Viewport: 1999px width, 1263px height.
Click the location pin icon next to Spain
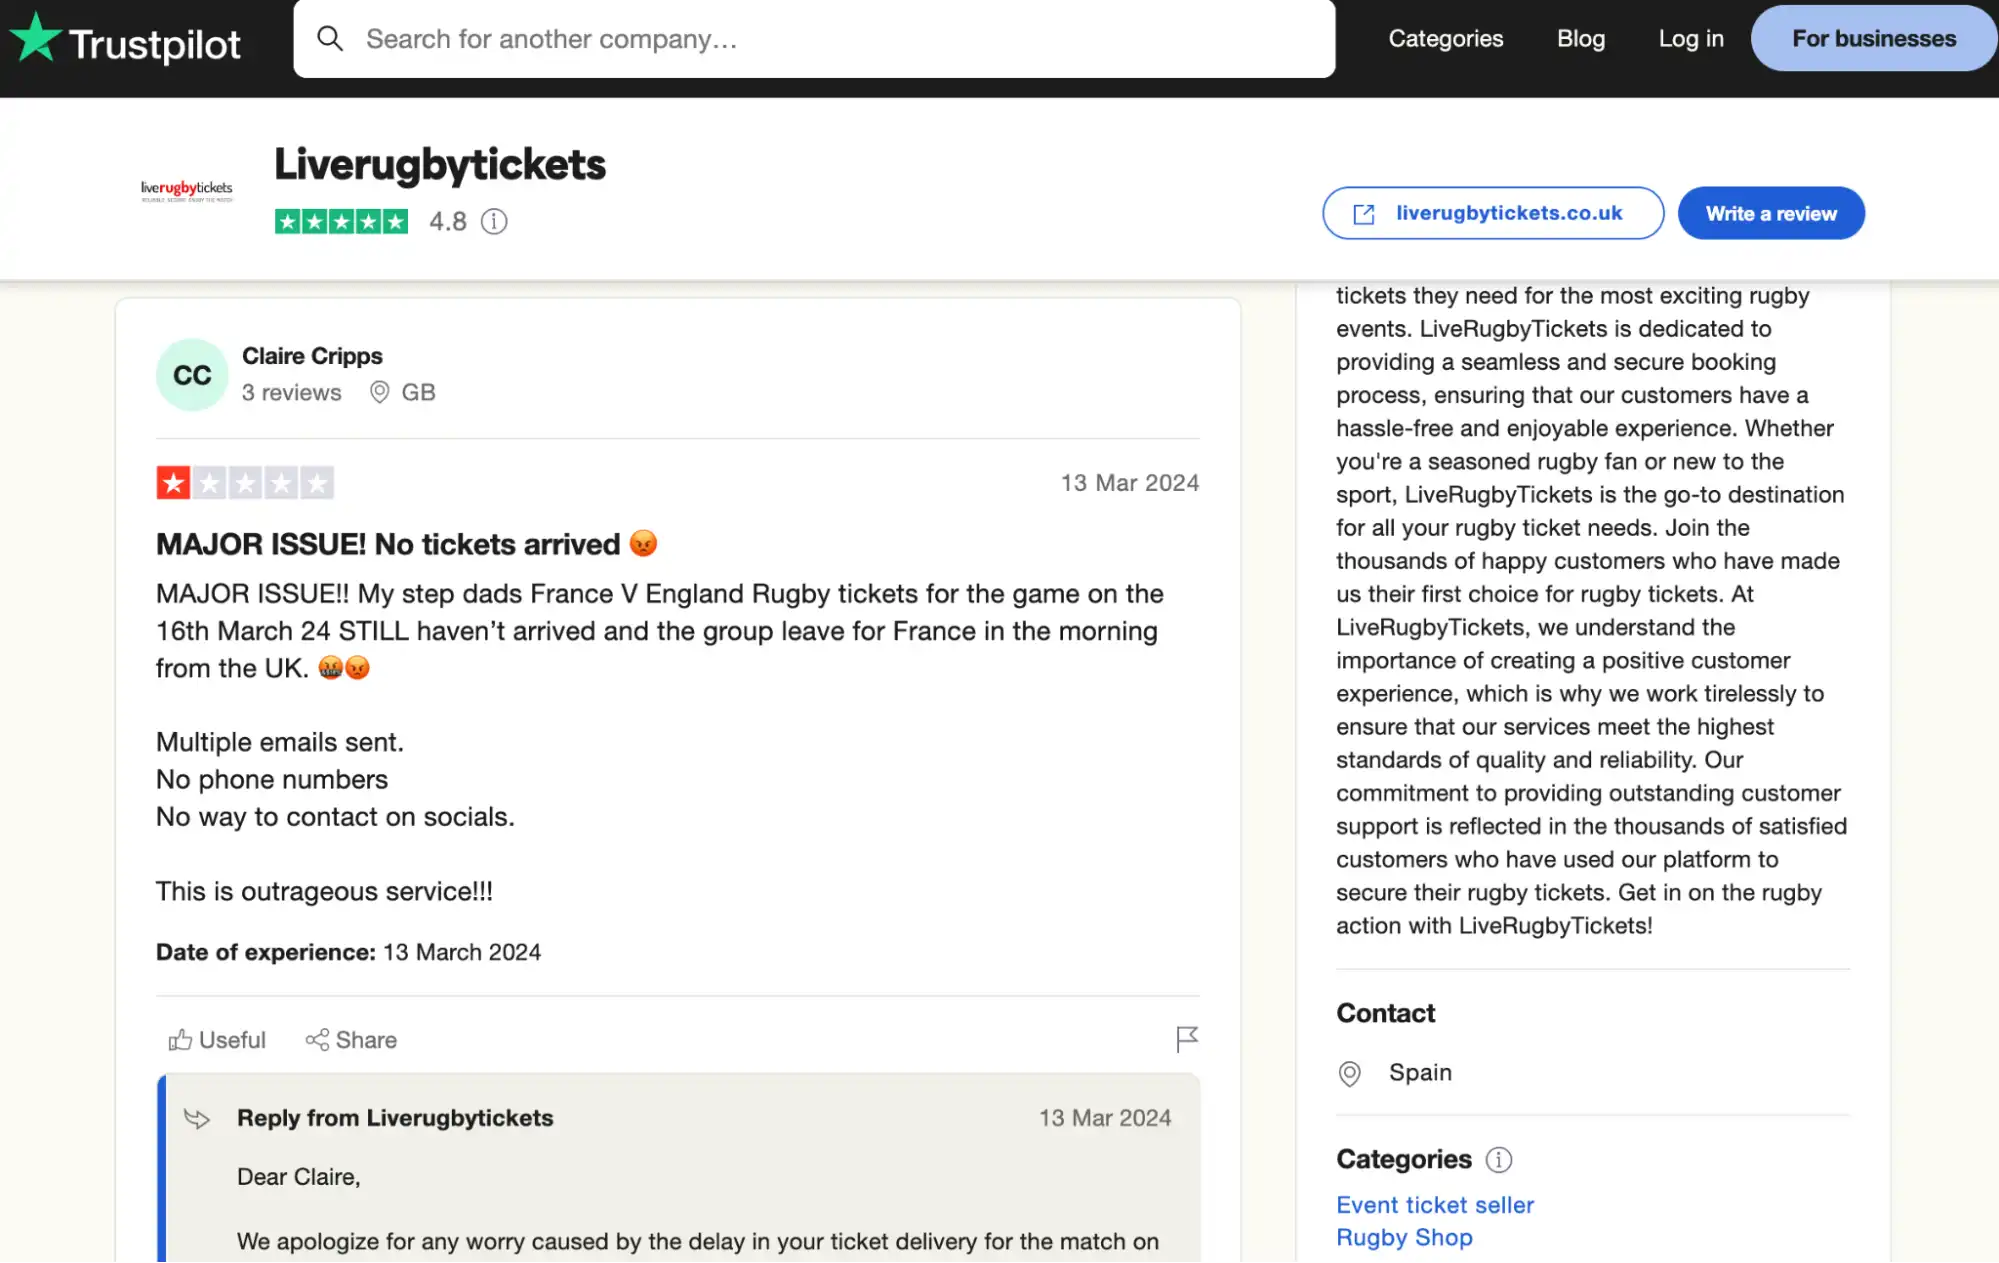pos(1350,1072)
